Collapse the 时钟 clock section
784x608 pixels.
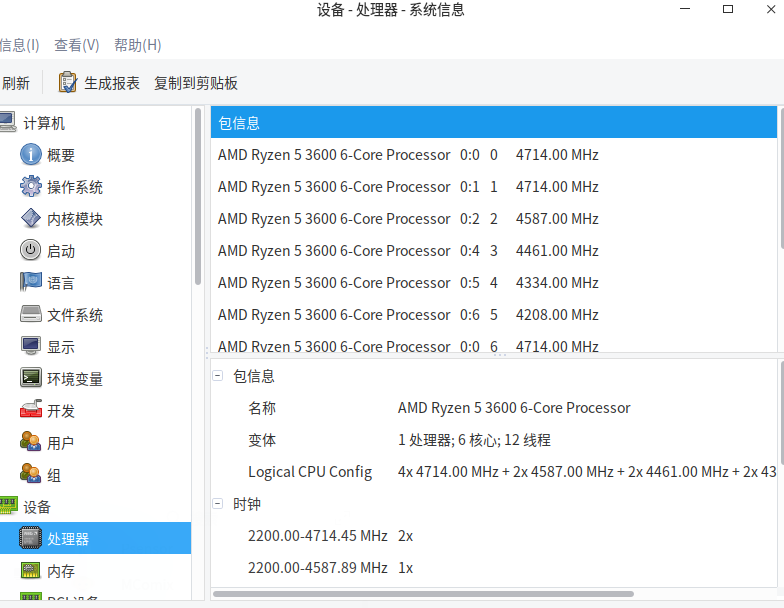[x=218, y=504]
